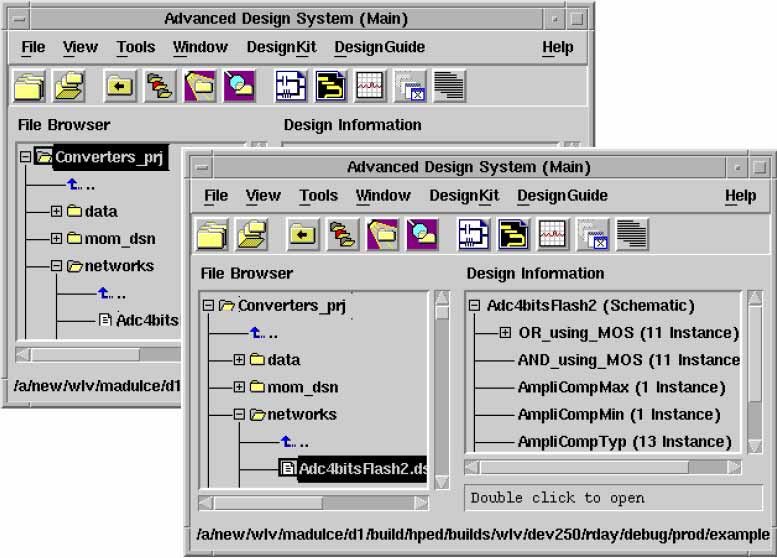Click Design Information scroll-up arrow
Viewport: 777px width, 558px height.
(x=755, y=298)
